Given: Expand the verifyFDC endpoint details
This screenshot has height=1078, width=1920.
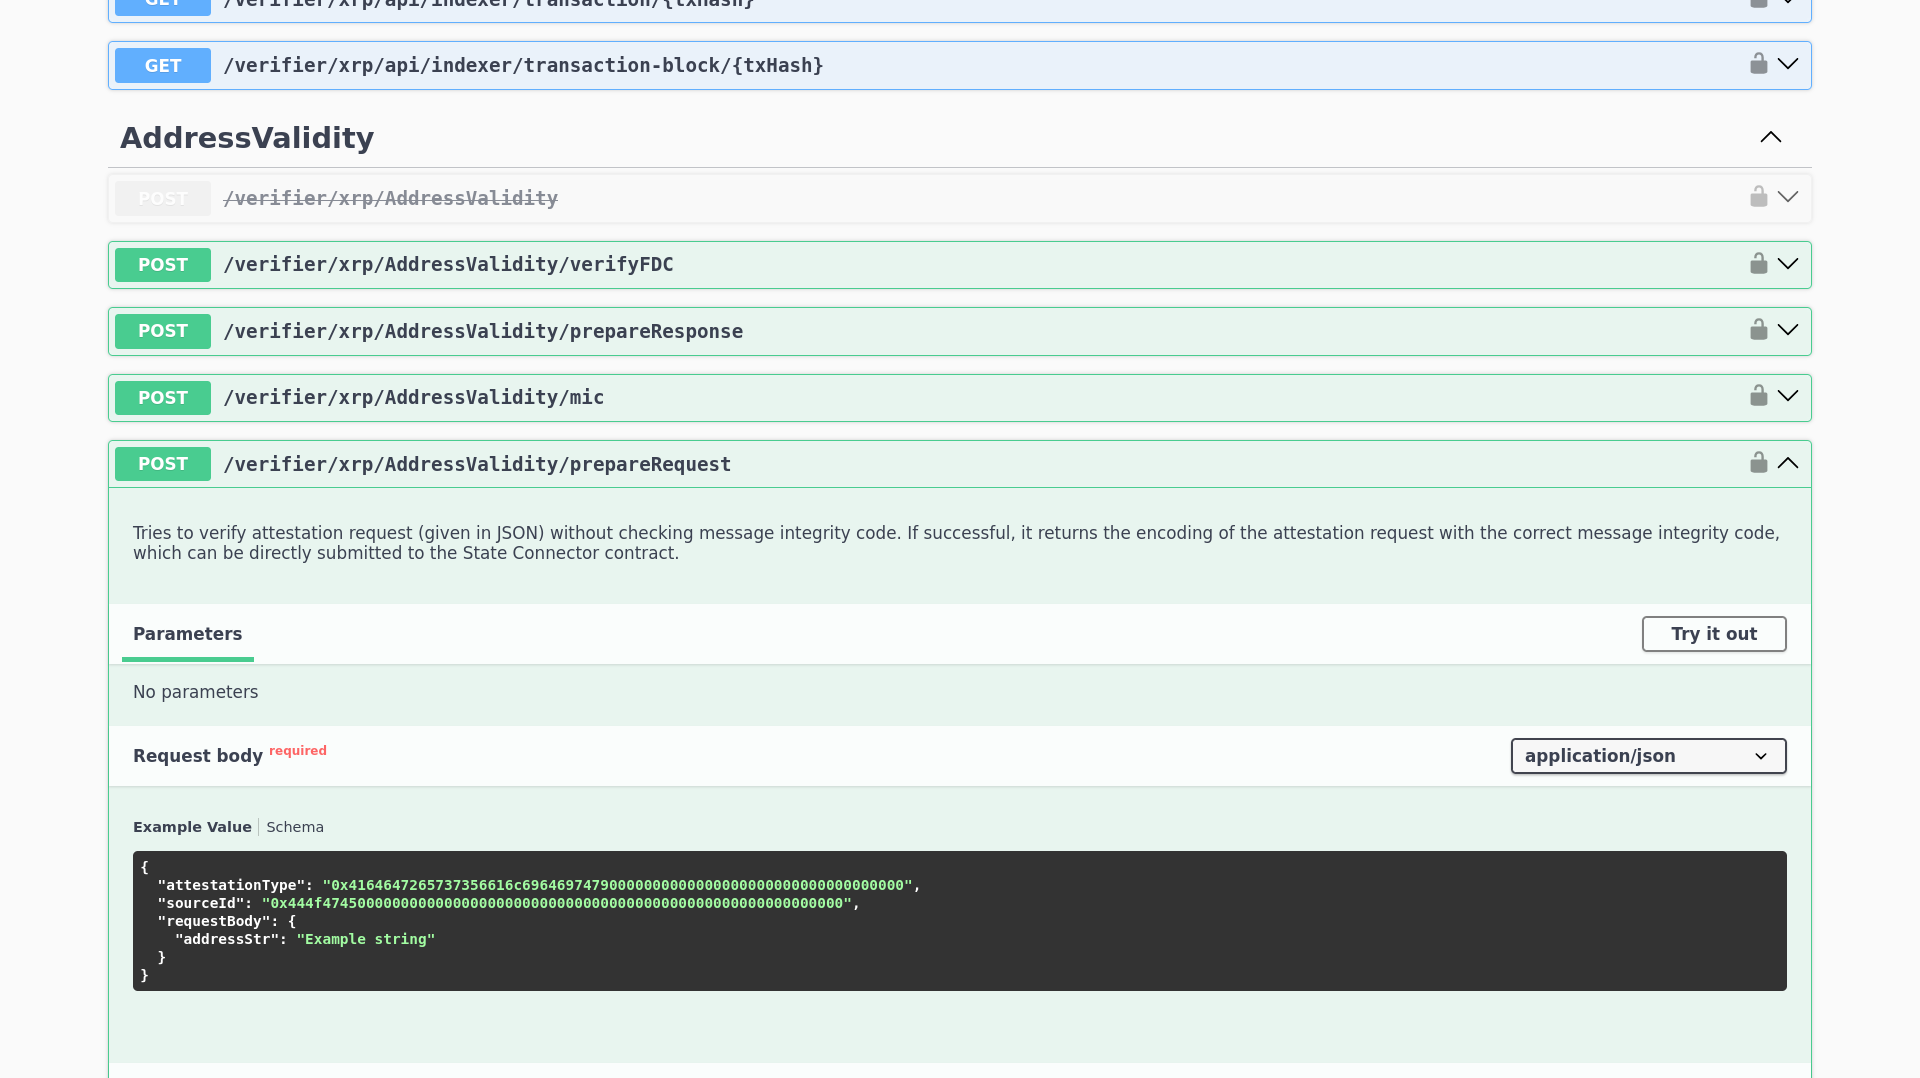Looking at the screenshot, I should coord(1789,263).
